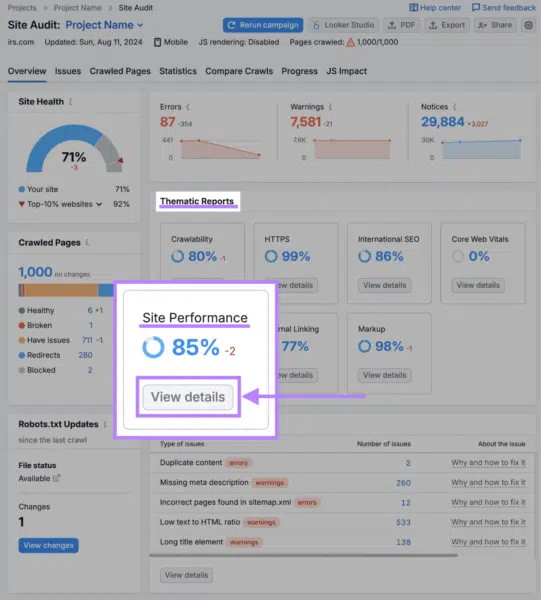Image resolution: width=541 pixels, height=600 pixels.
Task: Click the Crawled Pages info icon
Action: coord(87,243)
